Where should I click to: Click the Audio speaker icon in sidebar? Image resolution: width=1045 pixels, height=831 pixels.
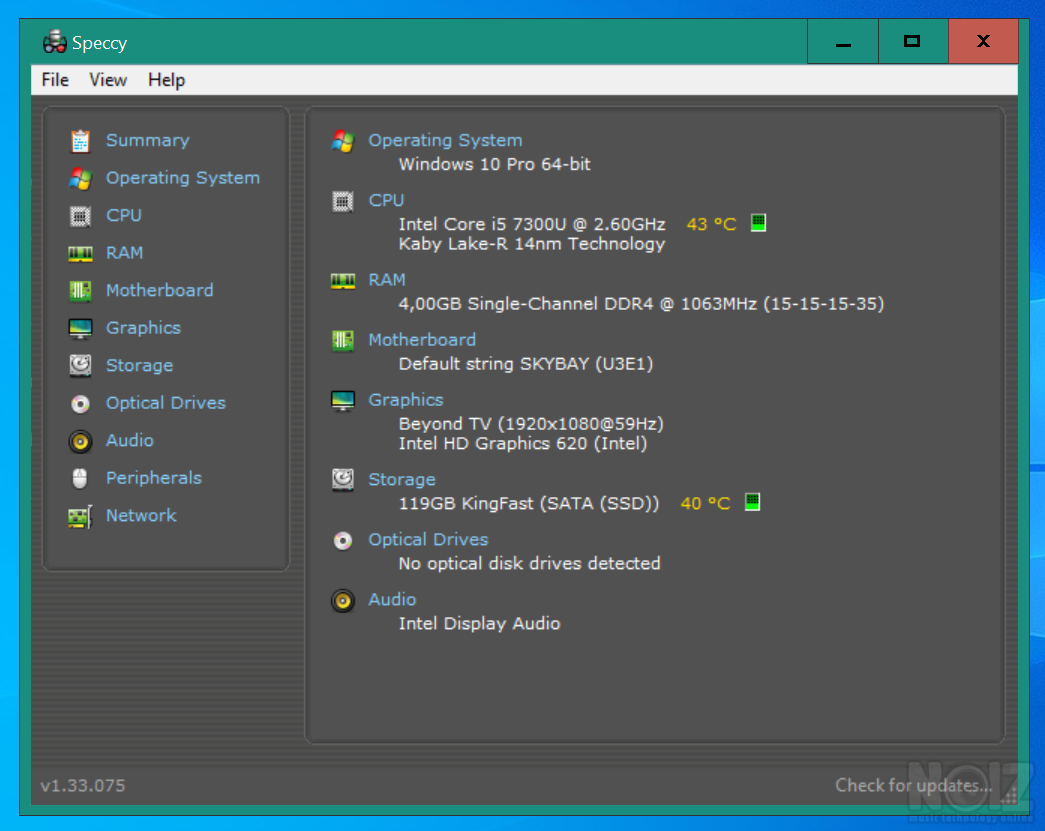coord(80,441)
